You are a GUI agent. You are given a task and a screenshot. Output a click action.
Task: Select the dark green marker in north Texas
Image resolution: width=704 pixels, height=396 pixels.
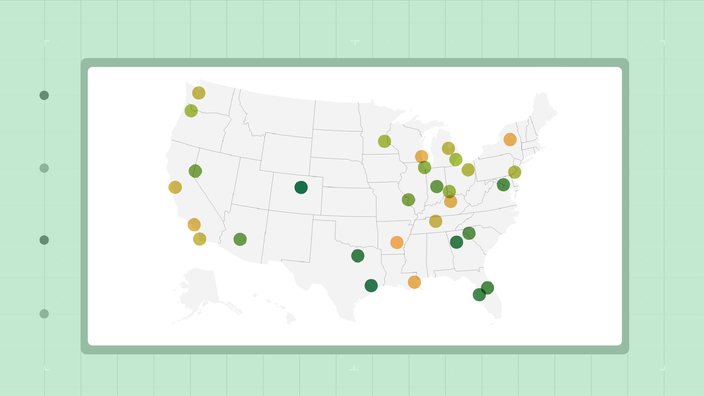coord(357,256)
